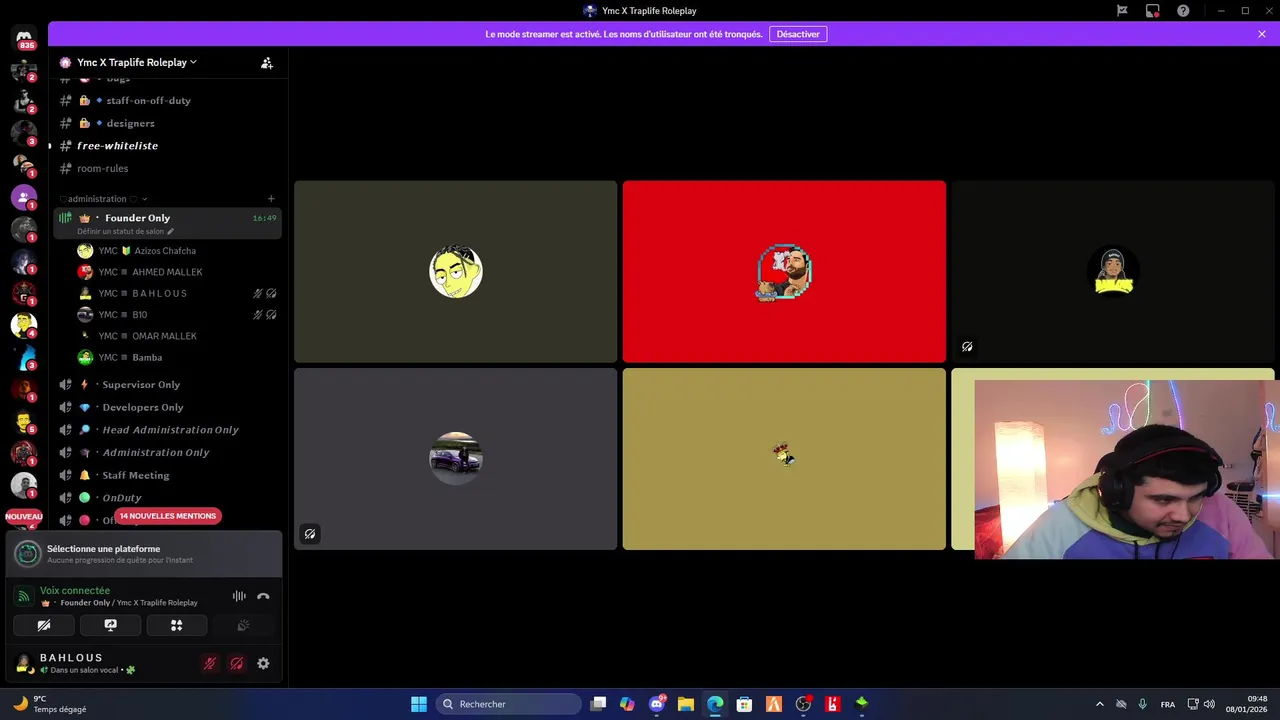Viewport: 1280px width, 720px height.
Task: Undeafen headphones in user panel
Action: coord(237,663)
